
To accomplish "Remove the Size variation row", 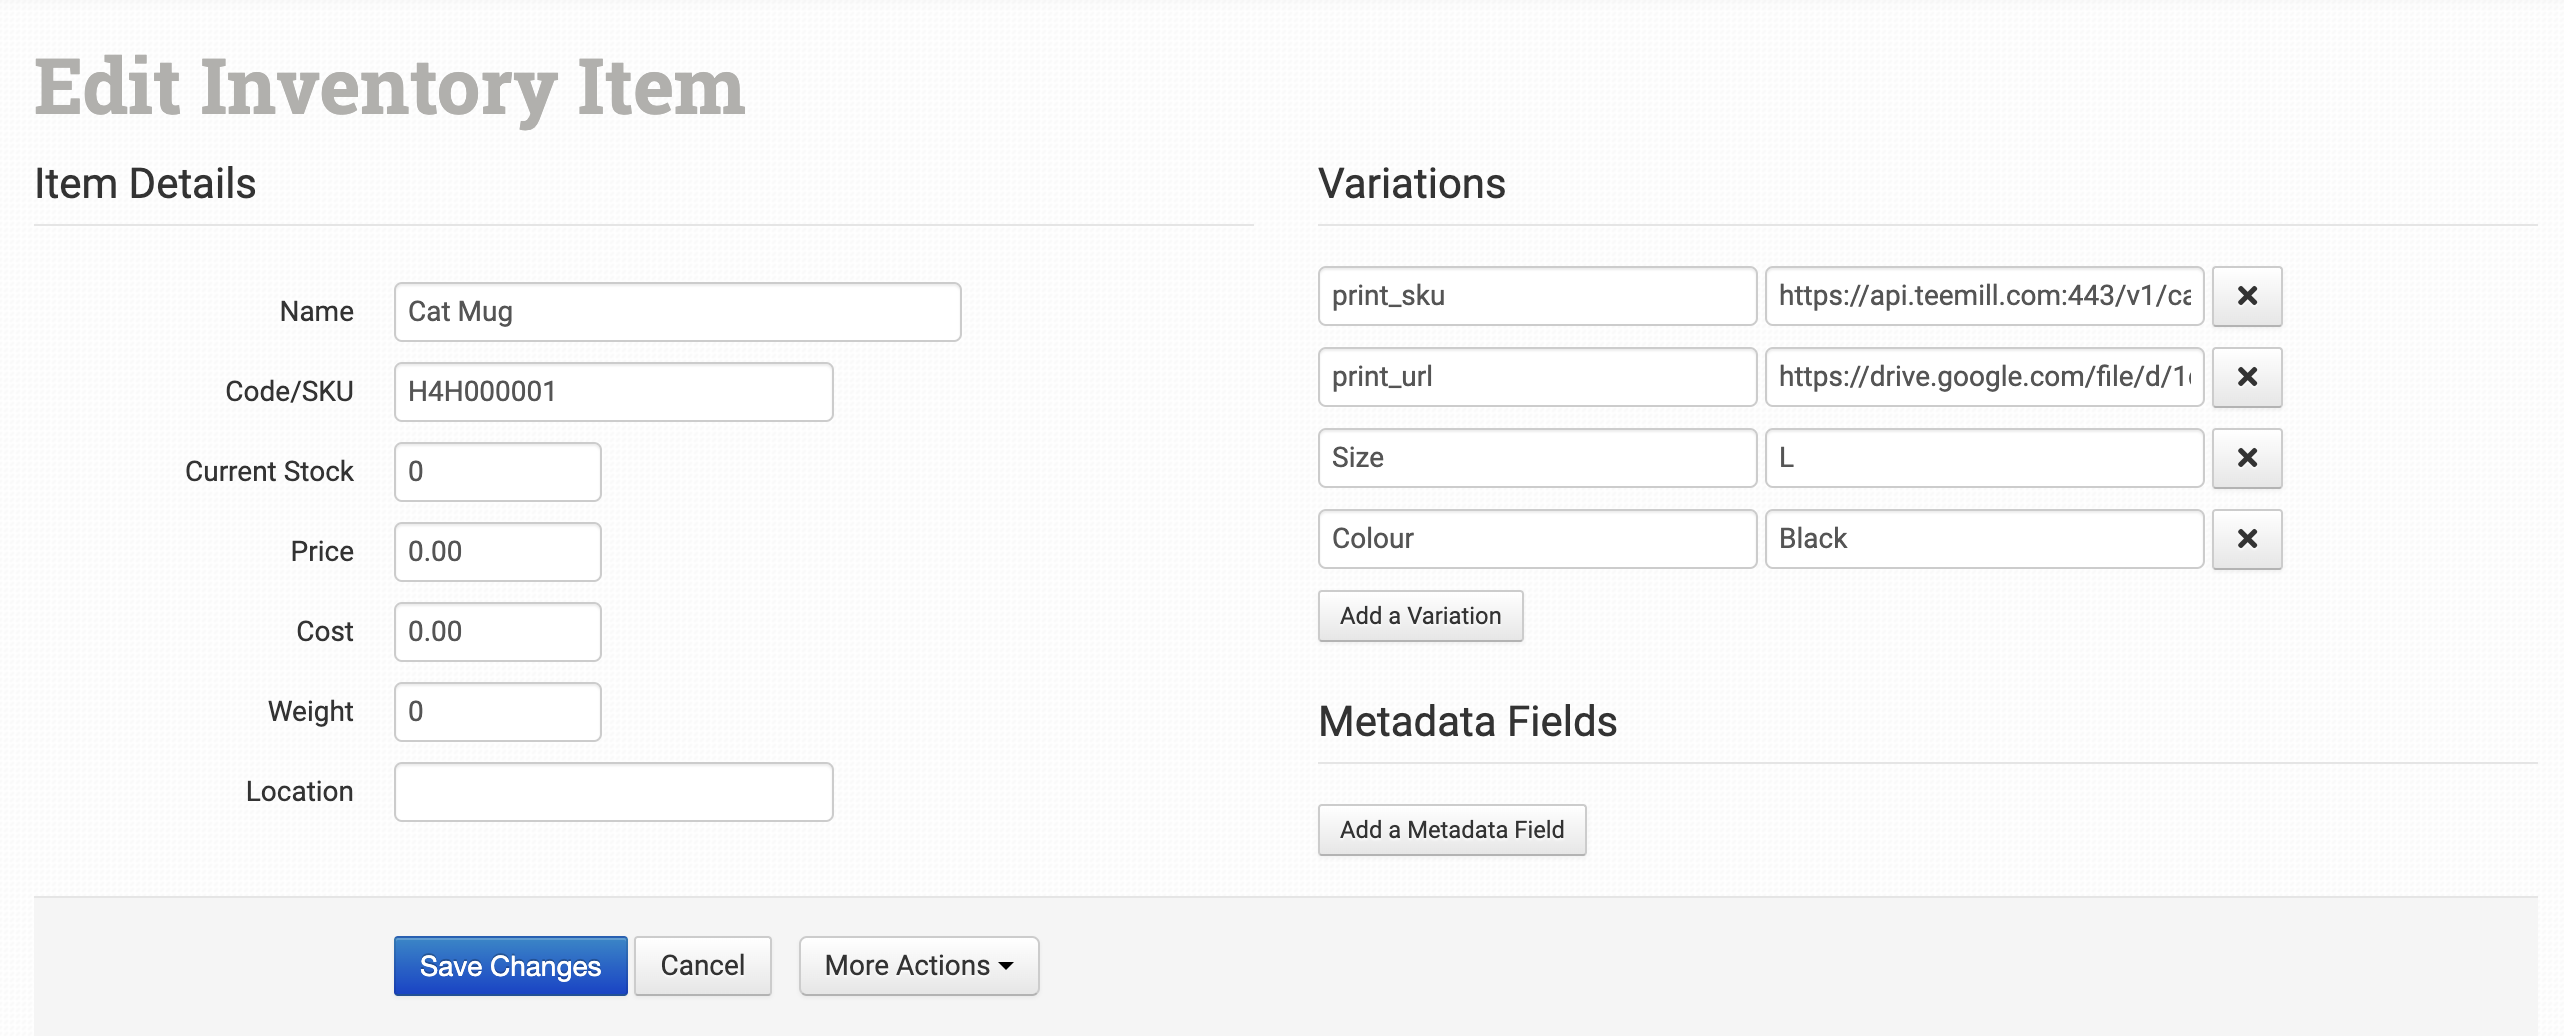I will coord(2246,458).
